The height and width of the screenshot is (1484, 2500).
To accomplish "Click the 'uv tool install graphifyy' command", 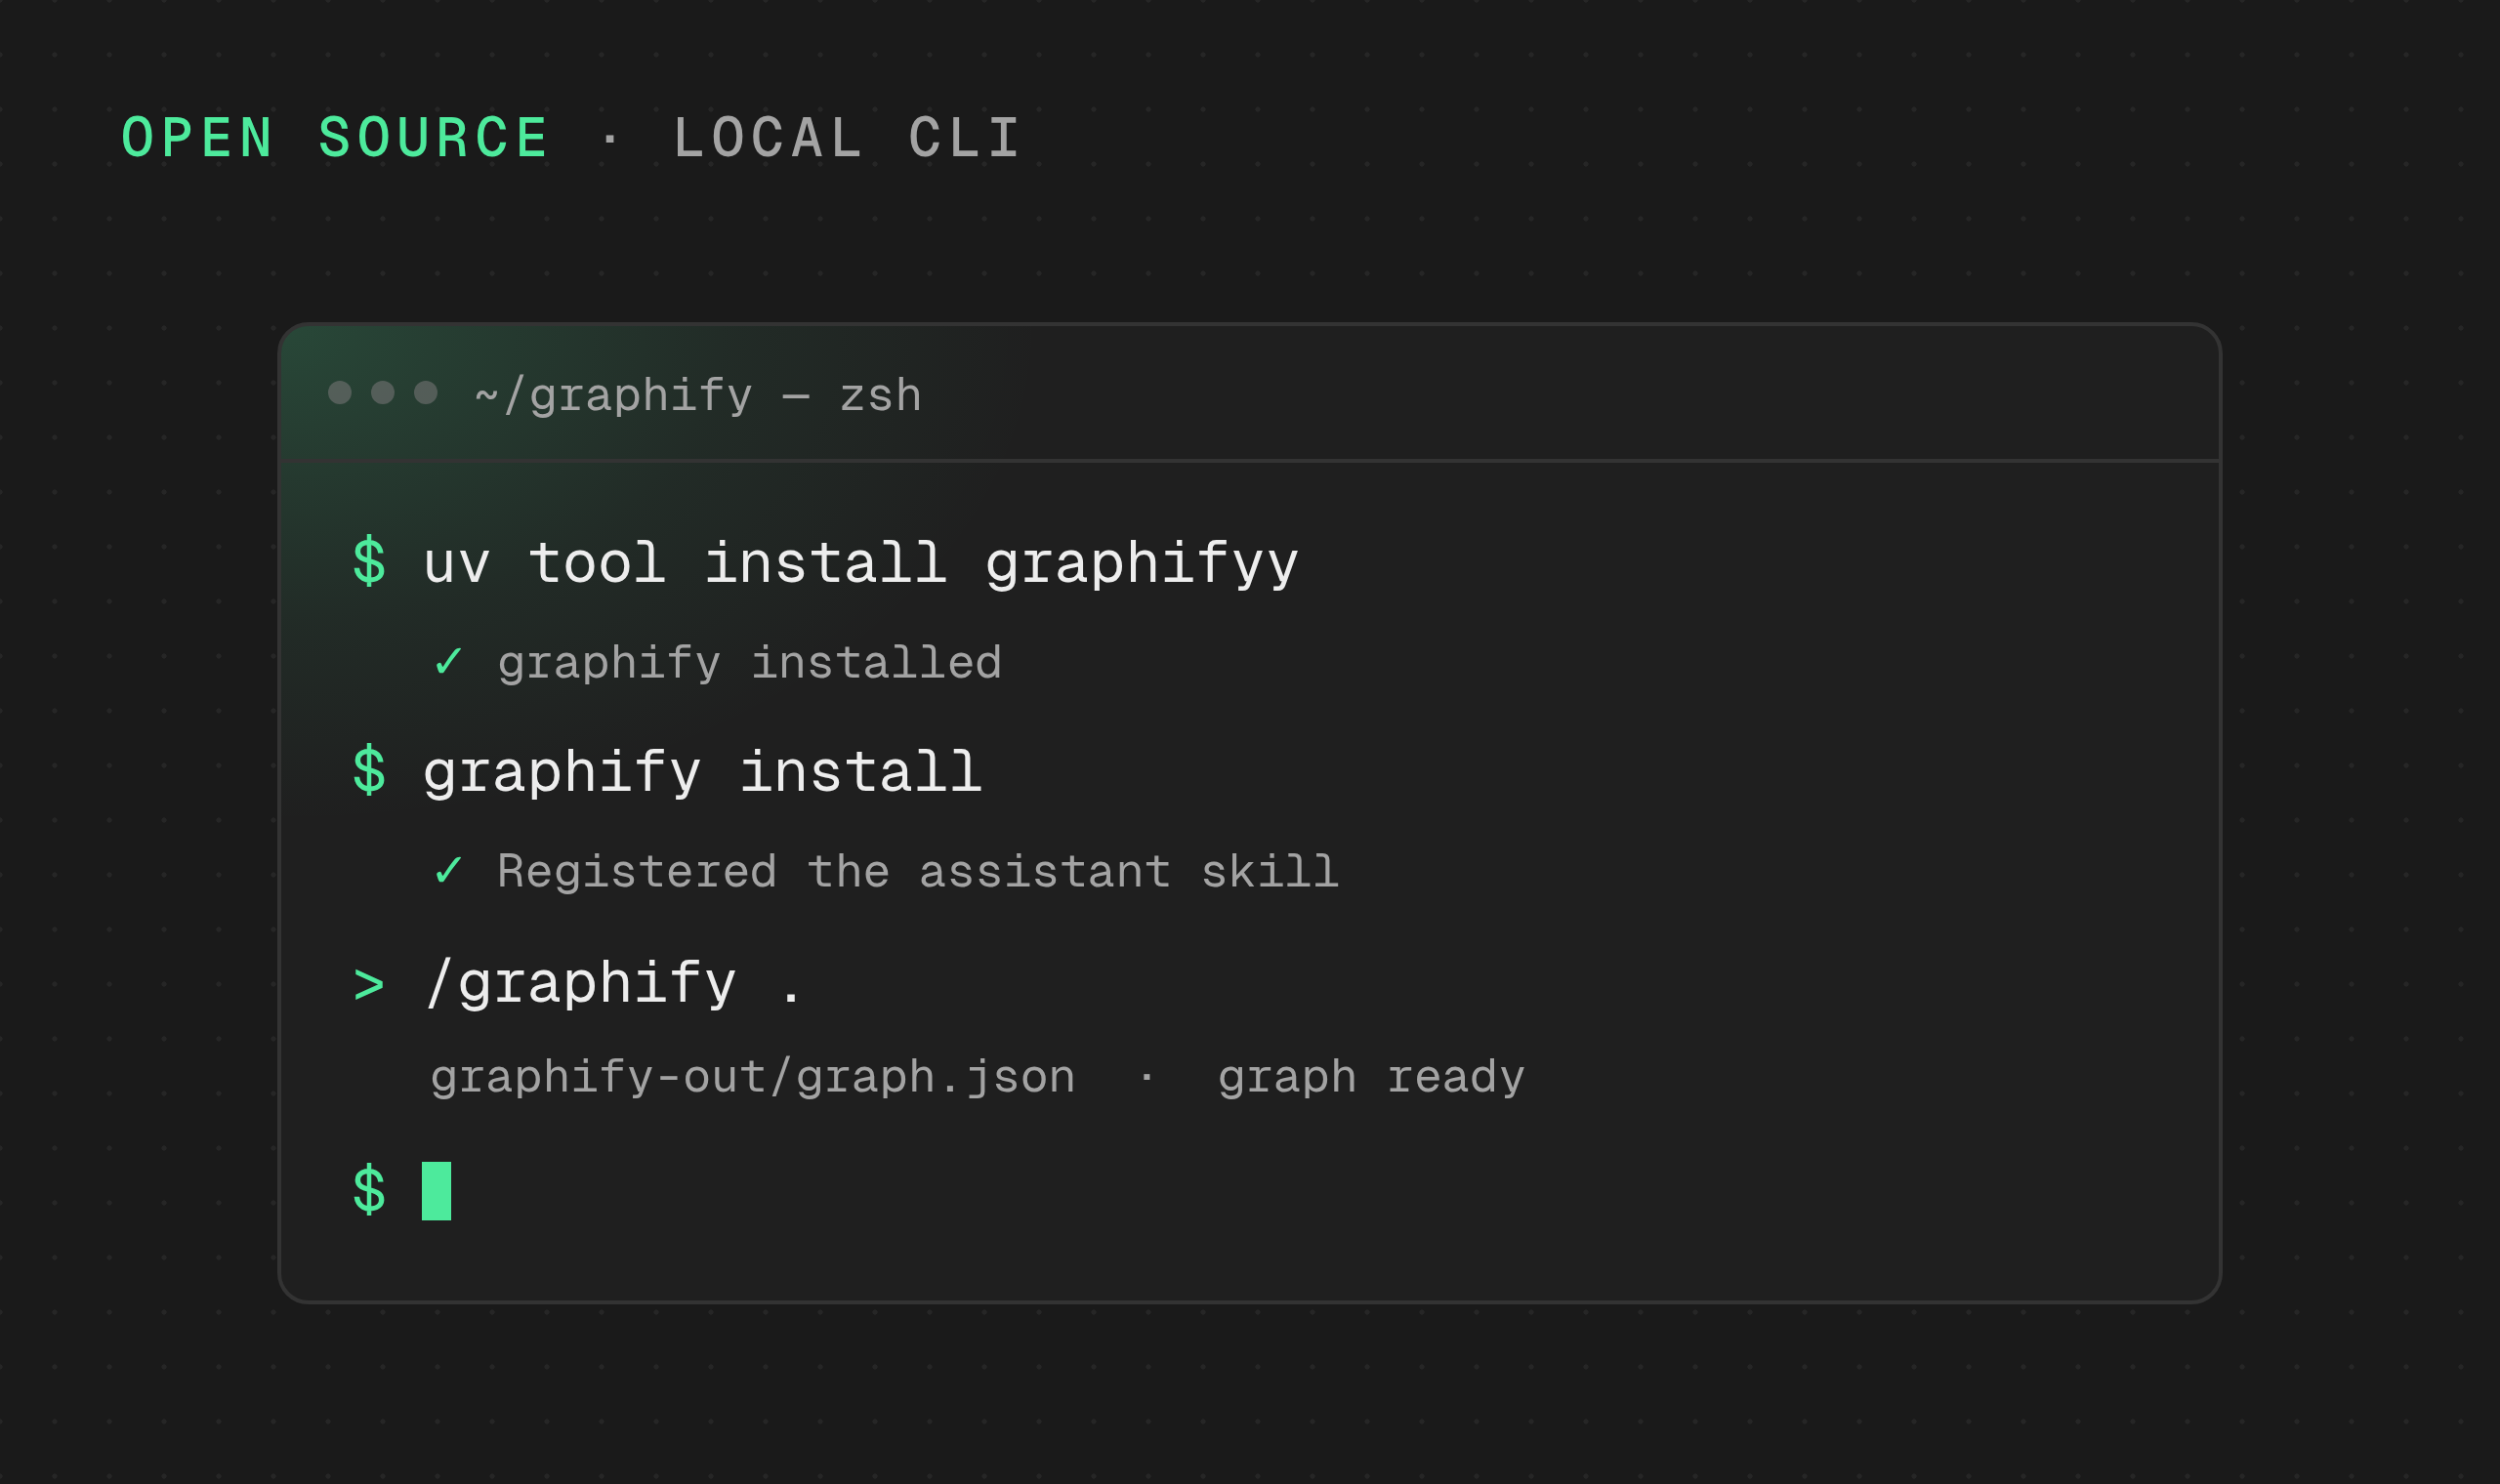I will (860, 564).
